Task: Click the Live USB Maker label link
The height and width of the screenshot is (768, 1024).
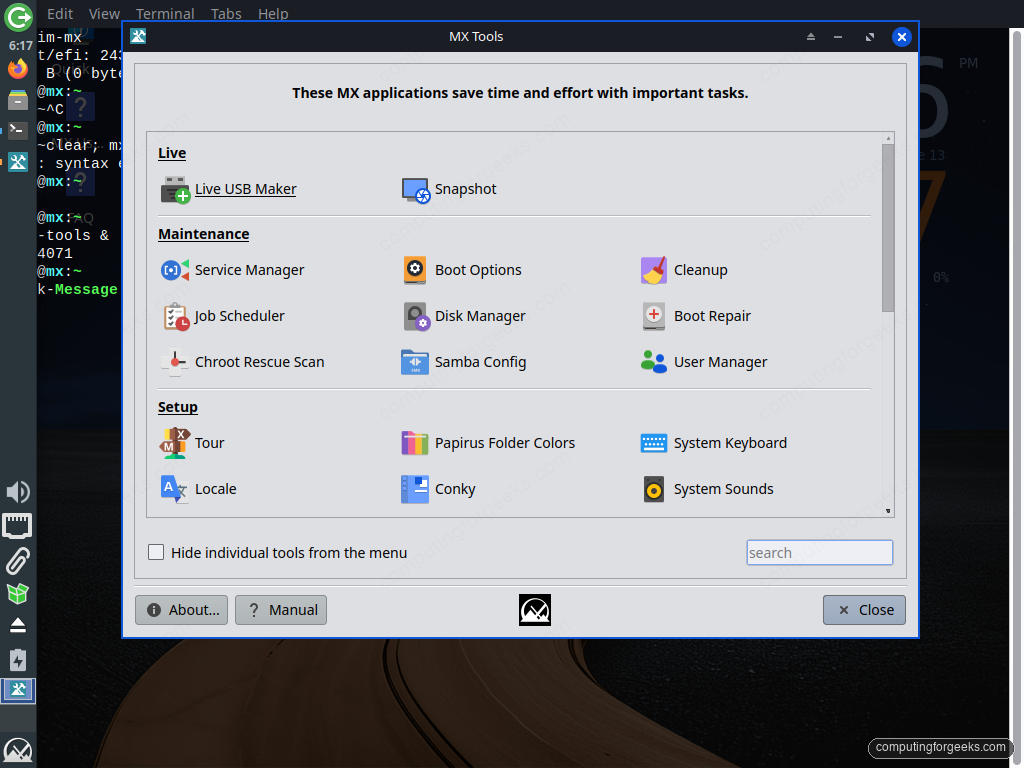Action: [246, 189]
